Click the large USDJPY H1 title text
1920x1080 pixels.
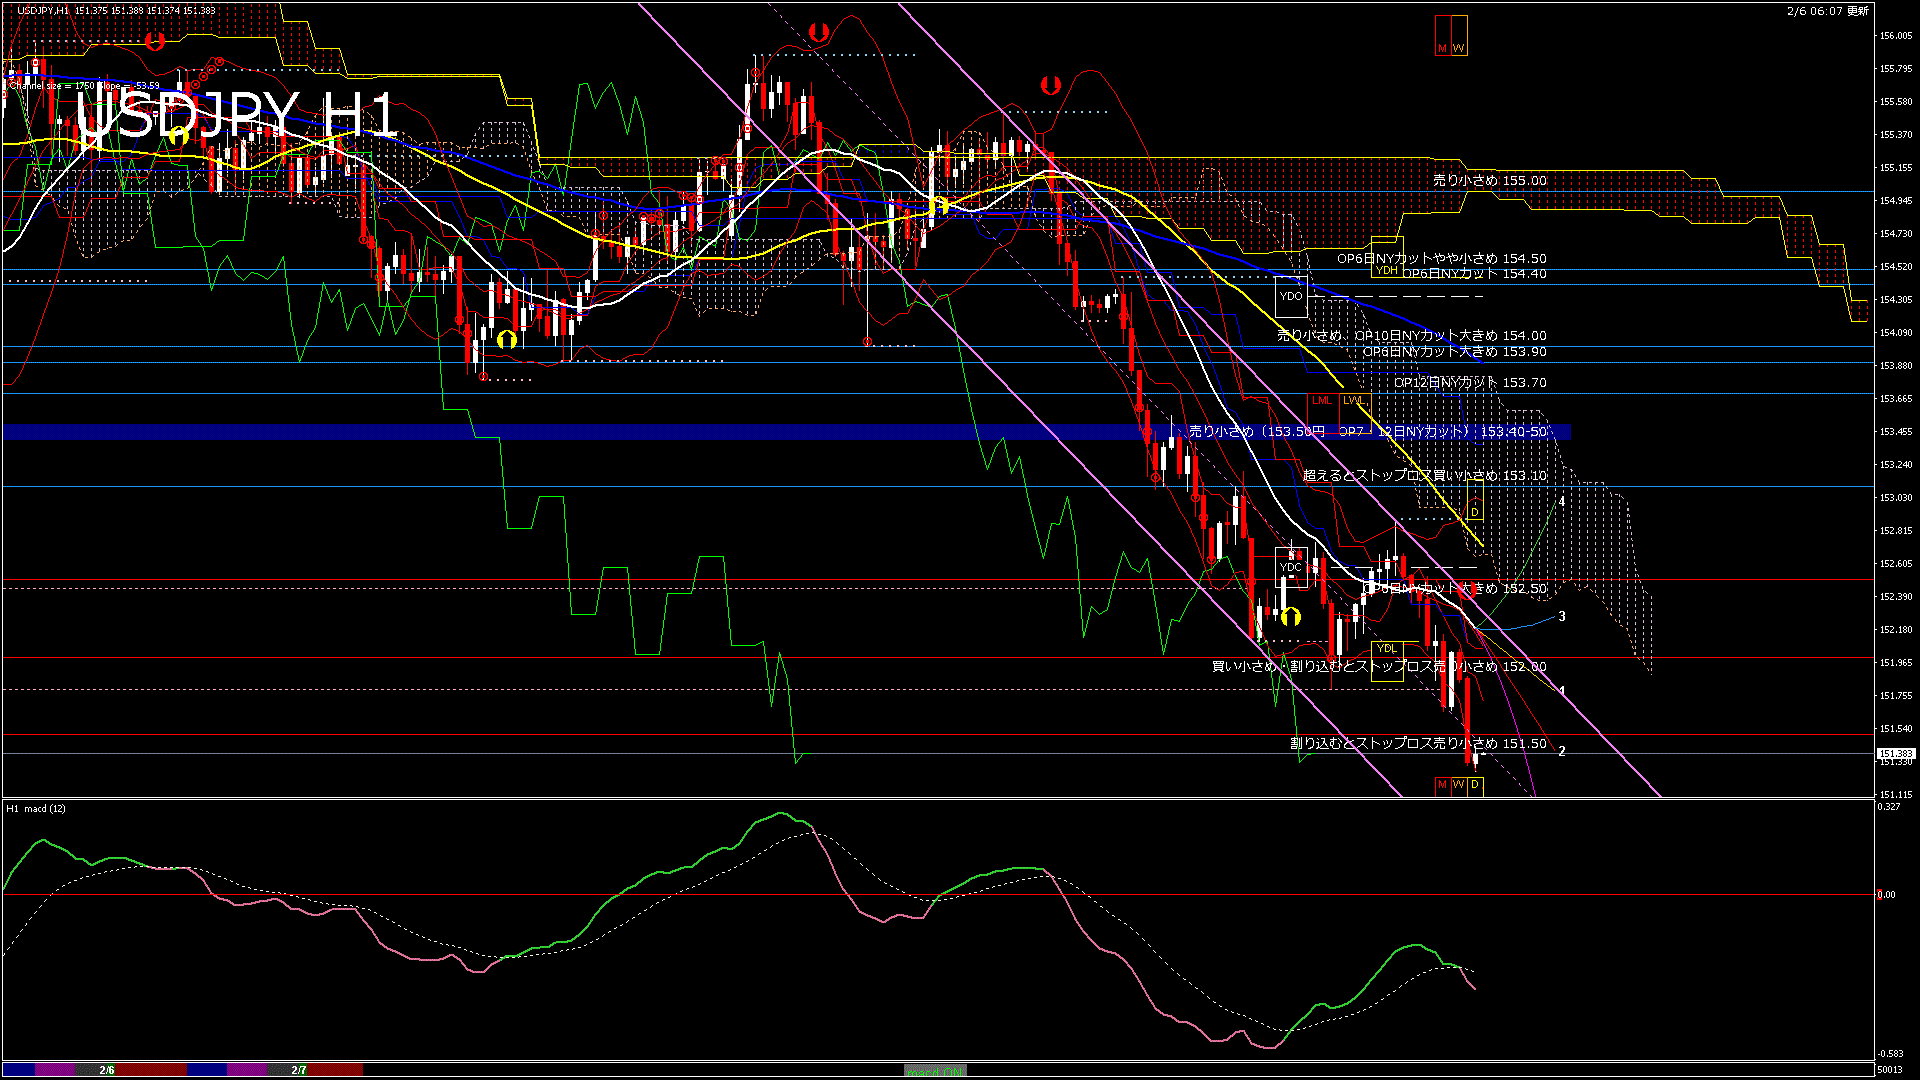236,116
